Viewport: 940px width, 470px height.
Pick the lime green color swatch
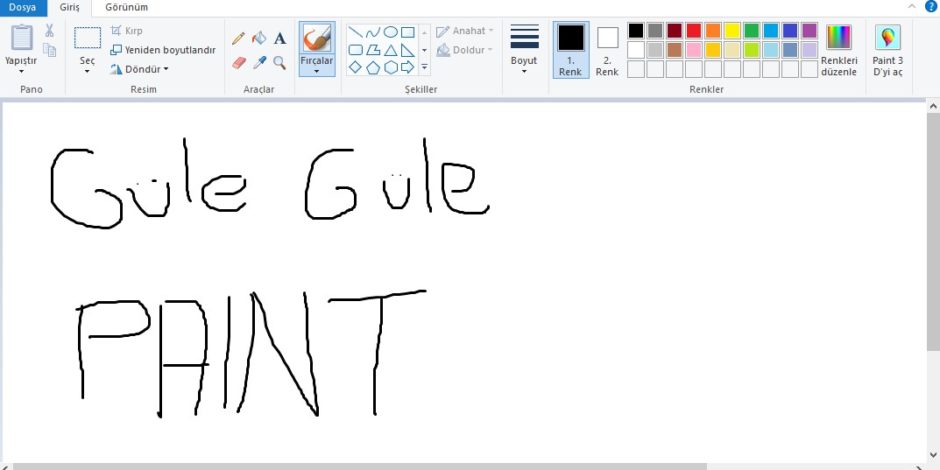point(752,50)
